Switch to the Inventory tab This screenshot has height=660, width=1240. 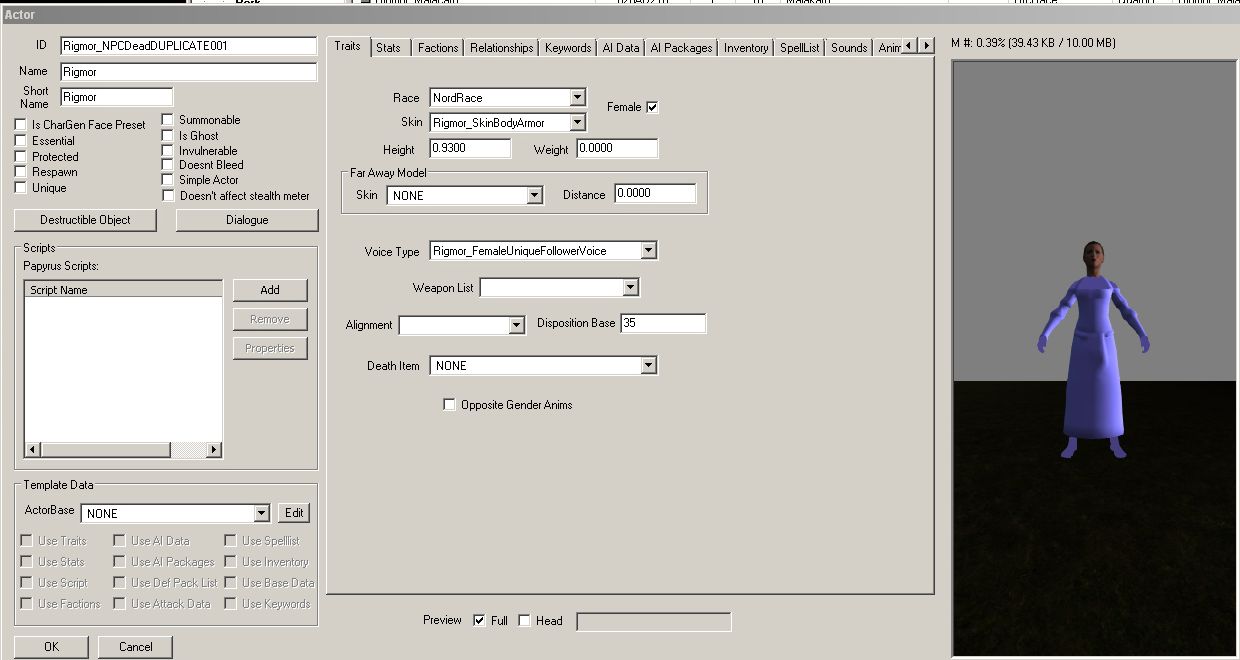(x=745, y=48)
